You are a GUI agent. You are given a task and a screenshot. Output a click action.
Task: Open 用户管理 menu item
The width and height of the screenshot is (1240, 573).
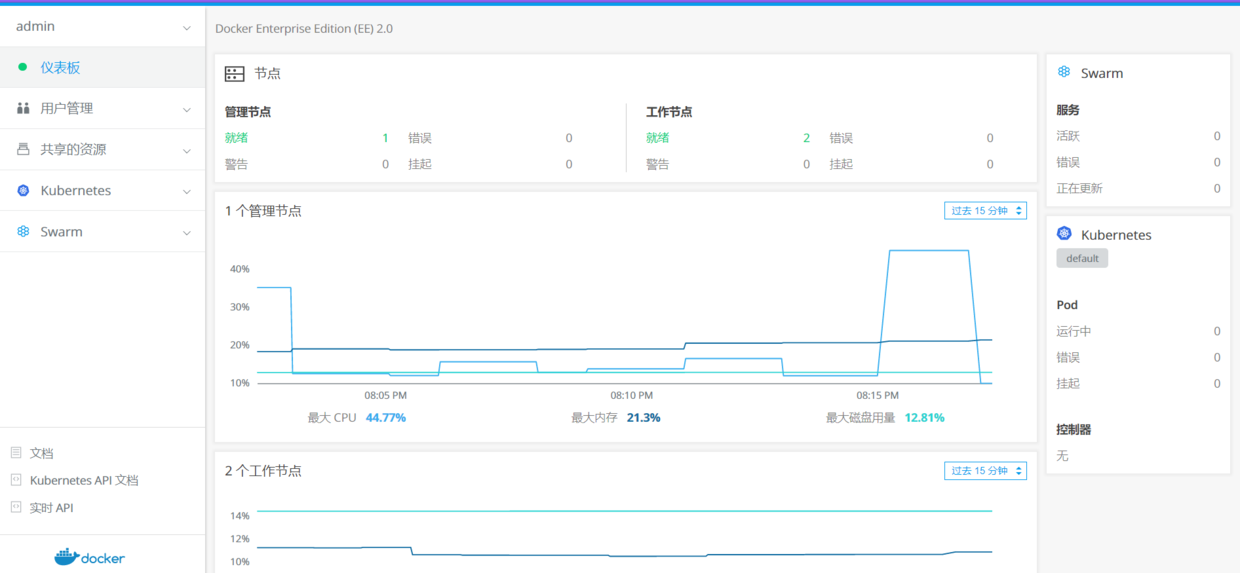[x=102, y=108]
